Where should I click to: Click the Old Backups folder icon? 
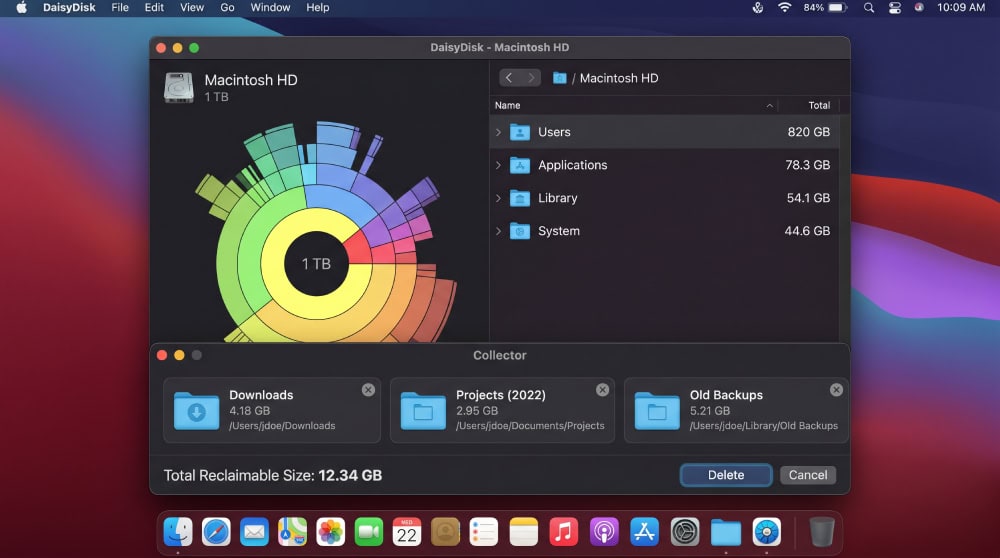tap(657, 411)
